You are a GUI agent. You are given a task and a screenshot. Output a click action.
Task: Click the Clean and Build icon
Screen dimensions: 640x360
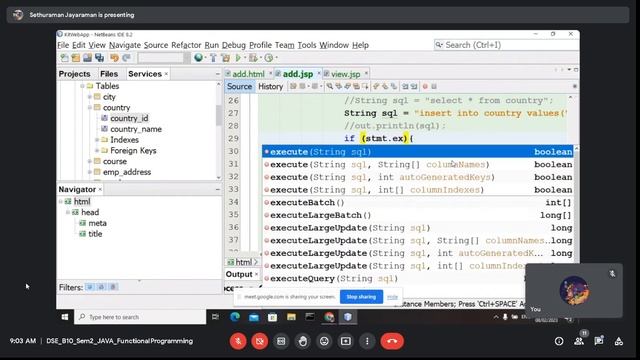(x=225, y=58)
